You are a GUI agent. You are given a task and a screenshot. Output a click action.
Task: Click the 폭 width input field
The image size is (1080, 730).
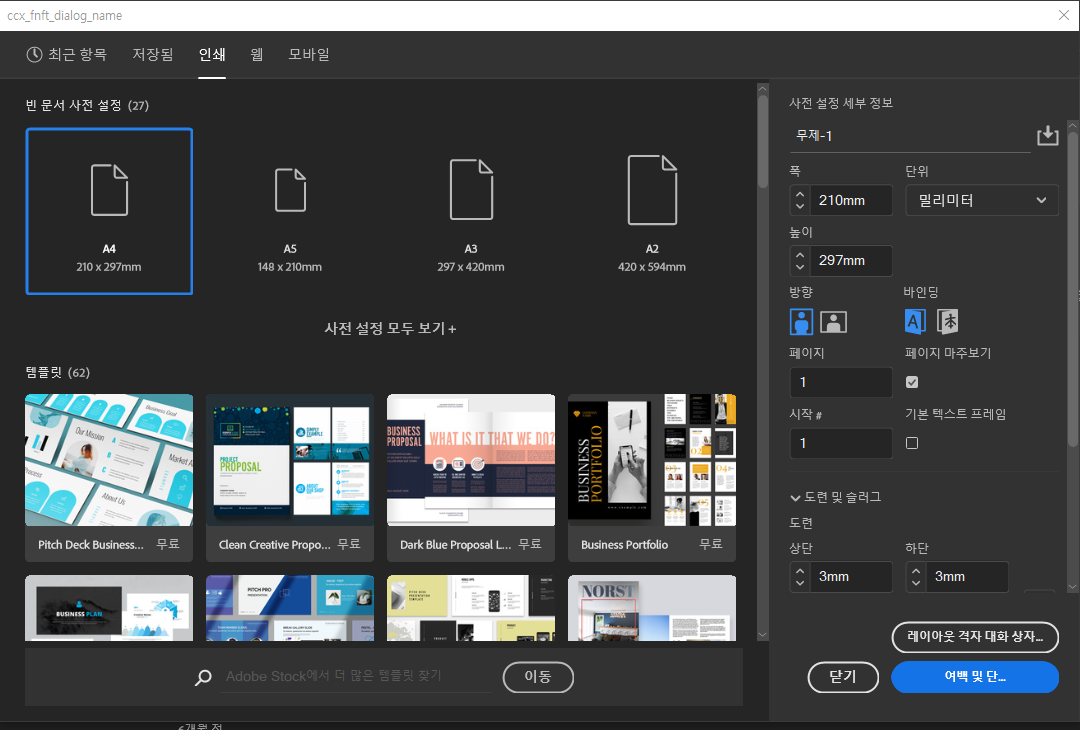851,200
